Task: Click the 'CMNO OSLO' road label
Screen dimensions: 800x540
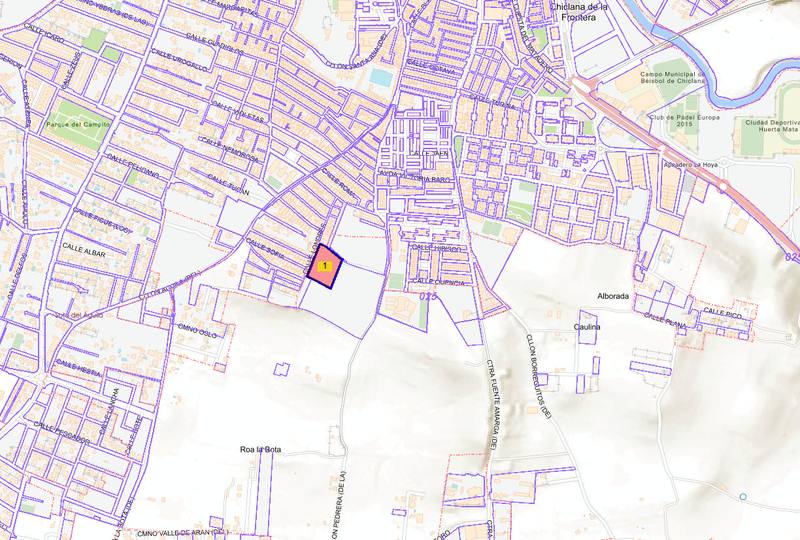Action: click(x=197, y=330)
